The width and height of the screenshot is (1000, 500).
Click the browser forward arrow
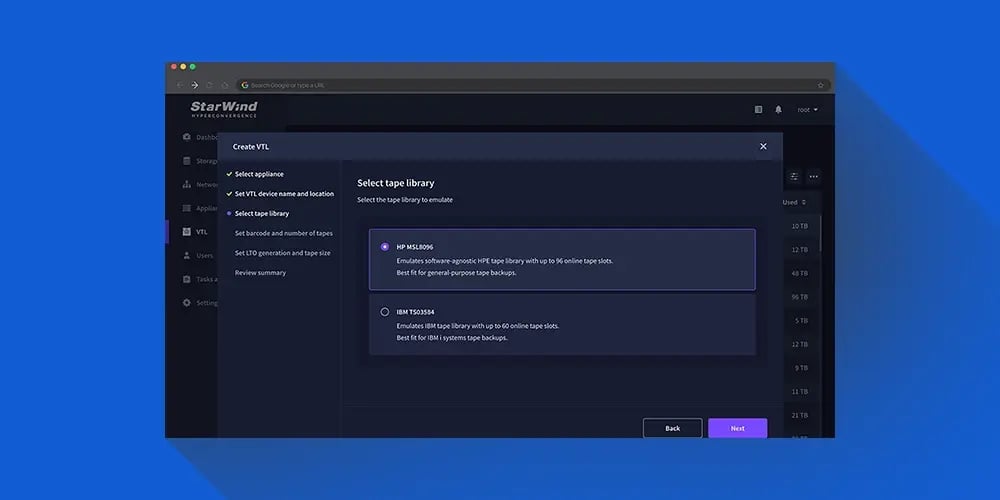point(195,85)
